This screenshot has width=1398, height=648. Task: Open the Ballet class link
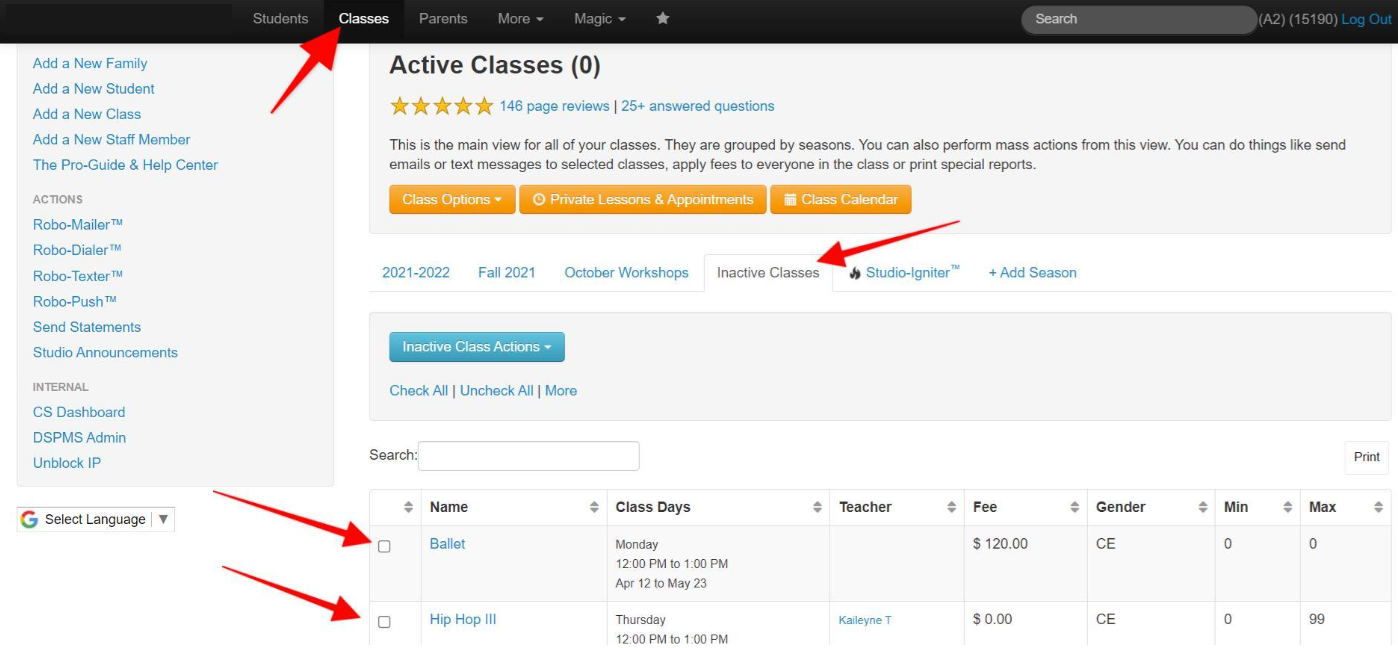pos(448,544)
